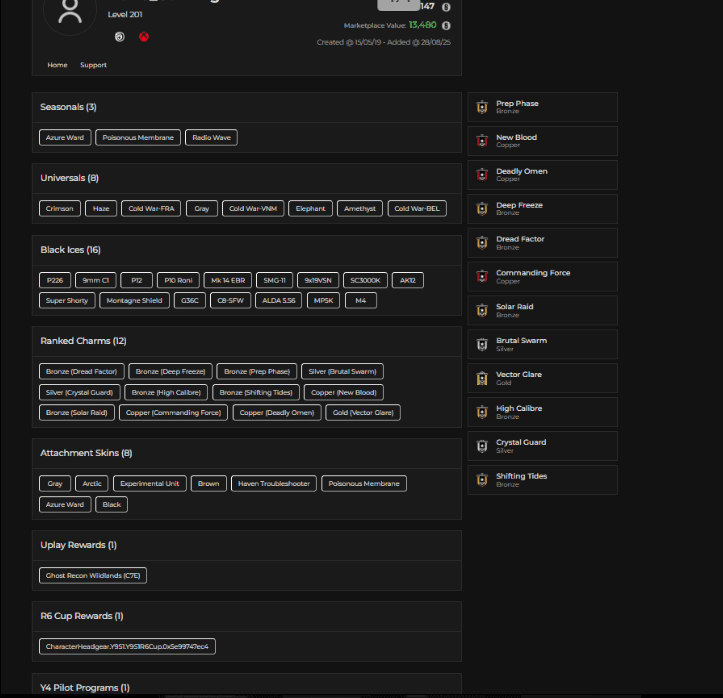Click the Vector Glare gold rank badge icon
Viewport: 723px width, 698px height.
click(x=482, y=378)
